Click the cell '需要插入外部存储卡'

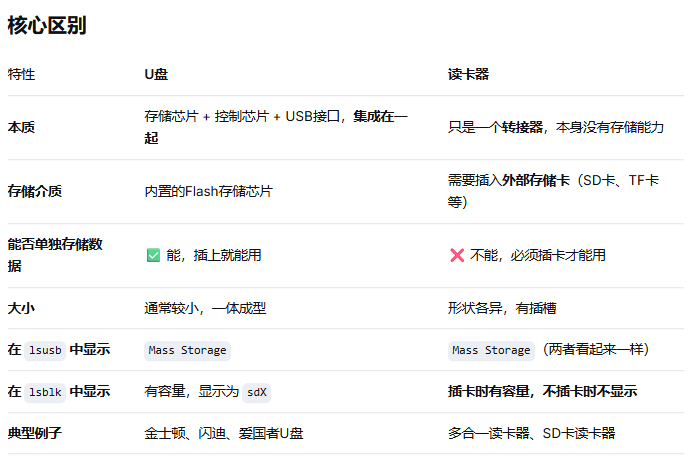click(553, 191)
